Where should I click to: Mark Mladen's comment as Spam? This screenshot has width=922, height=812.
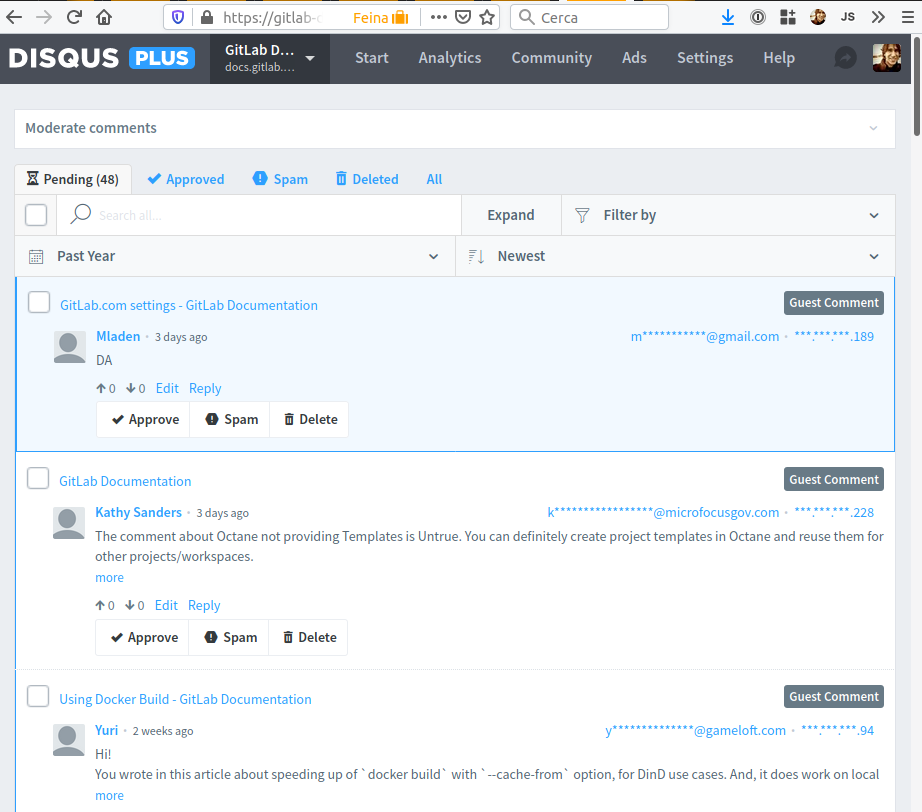(x=230, y=419)
